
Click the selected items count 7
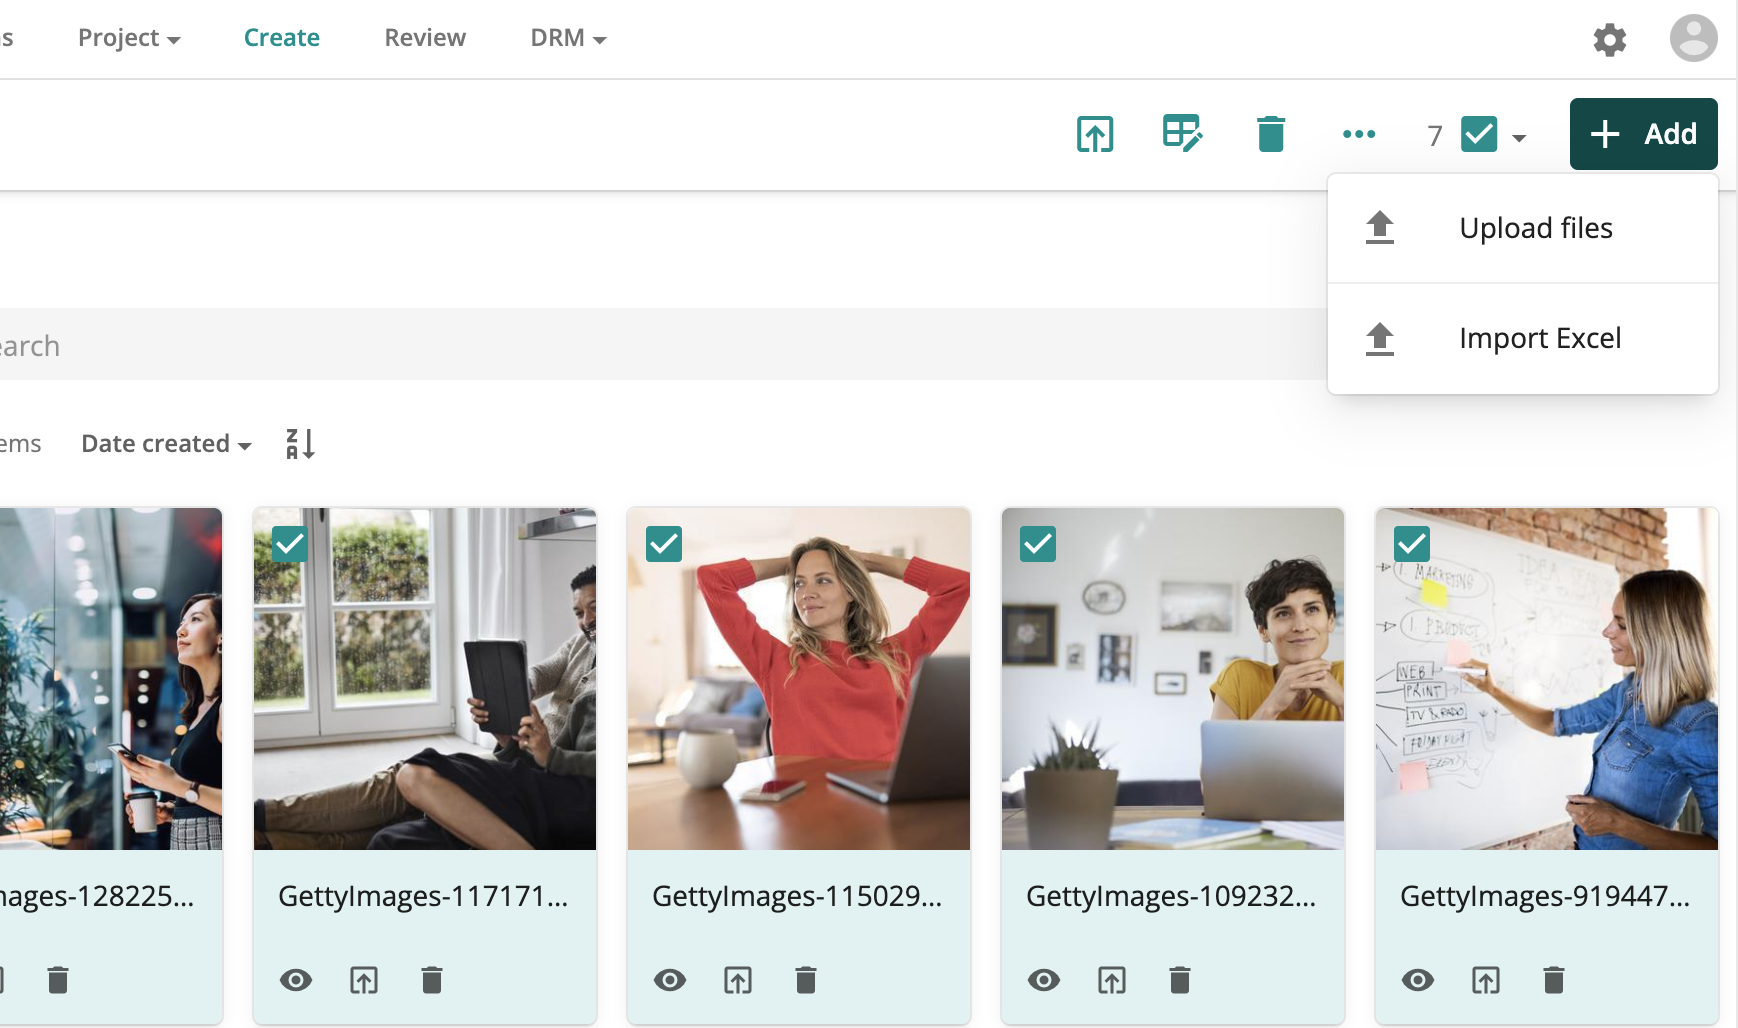pos(1435,135)
